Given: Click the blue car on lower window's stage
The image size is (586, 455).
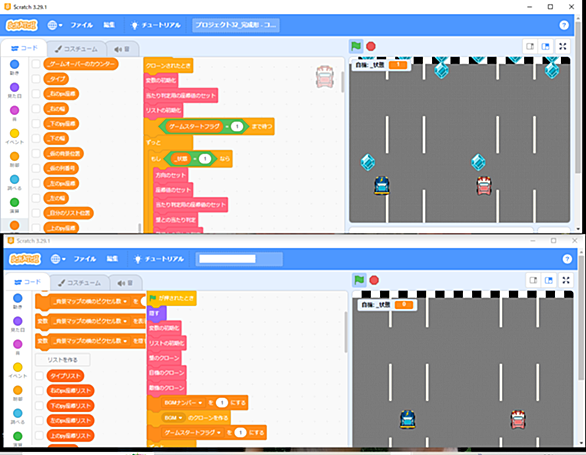Looking at the screenshot, I should click(407, 419).
